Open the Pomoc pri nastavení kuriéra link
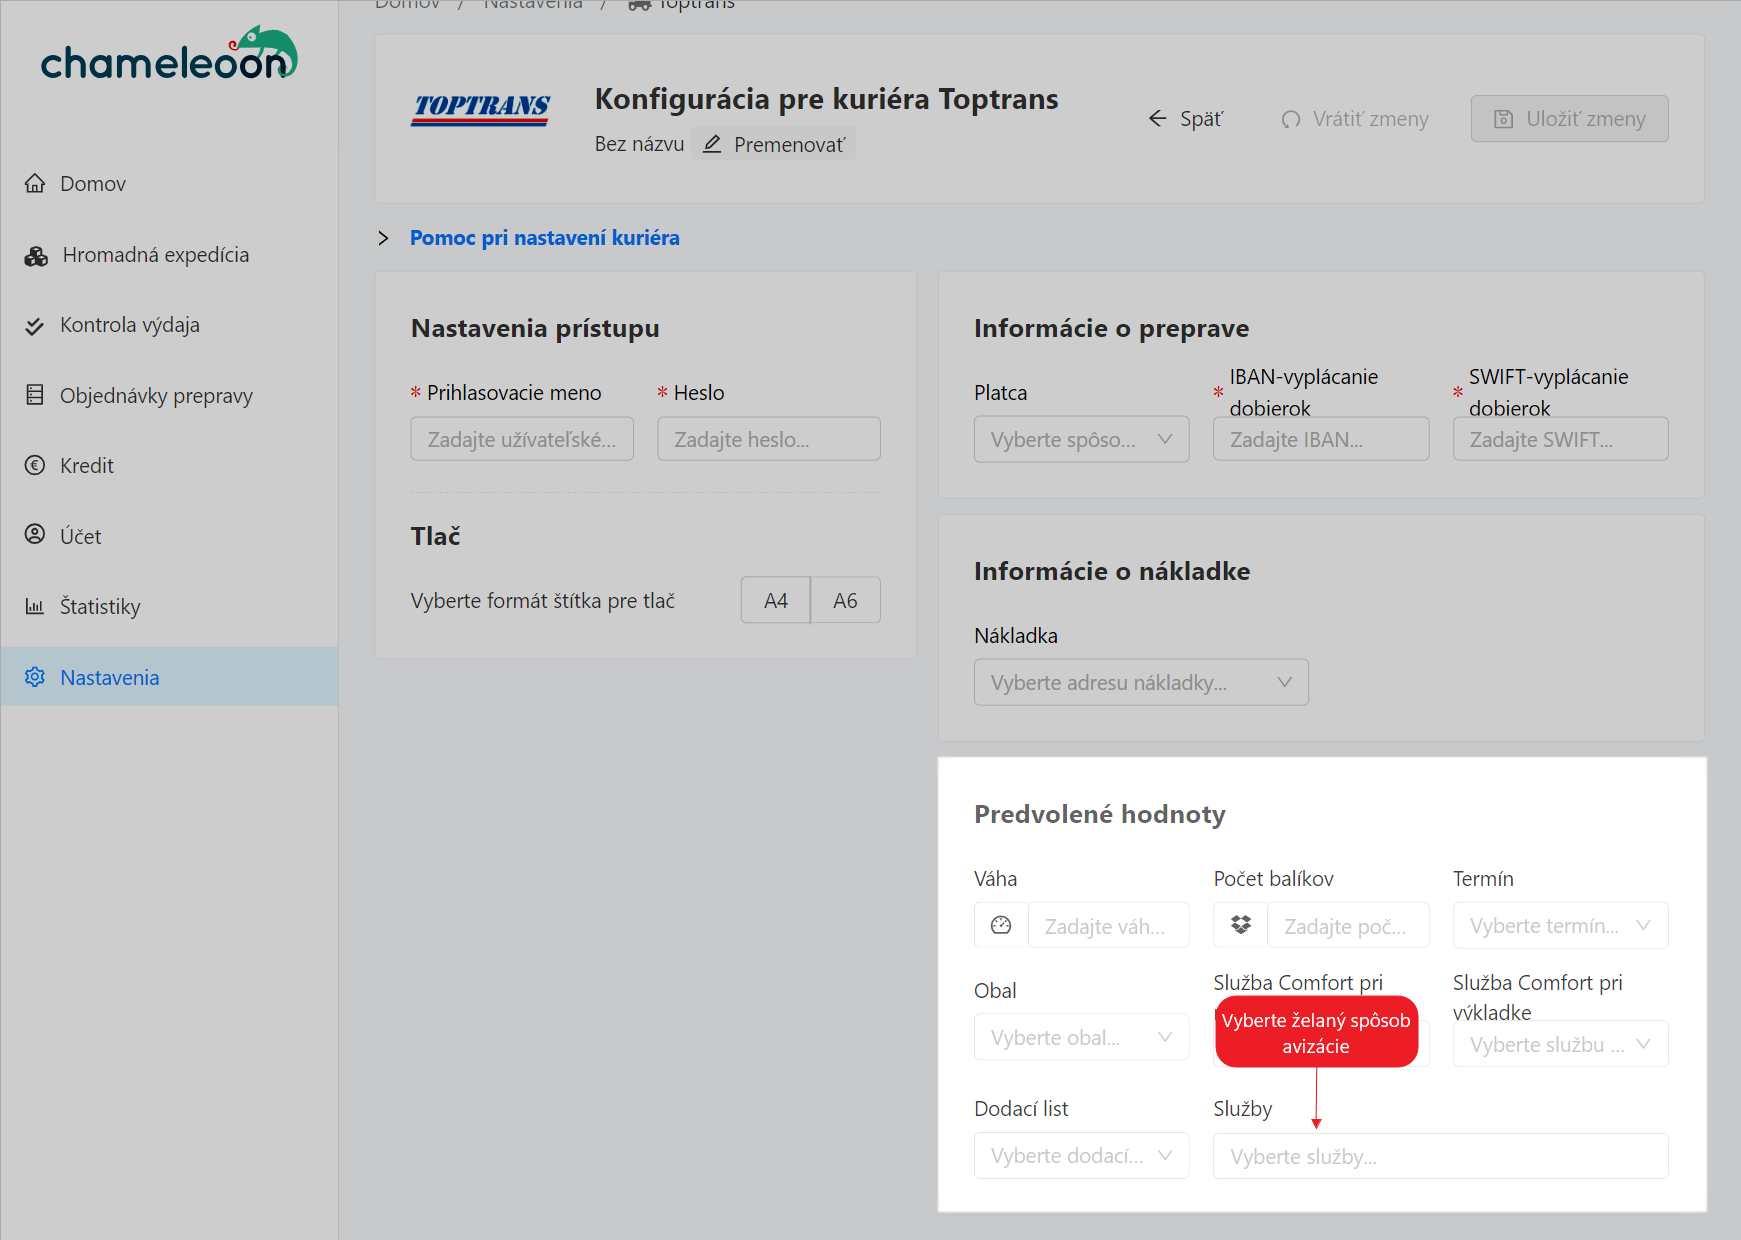Viewport: 1741px width, 1240px height. [x=545, y=238]
